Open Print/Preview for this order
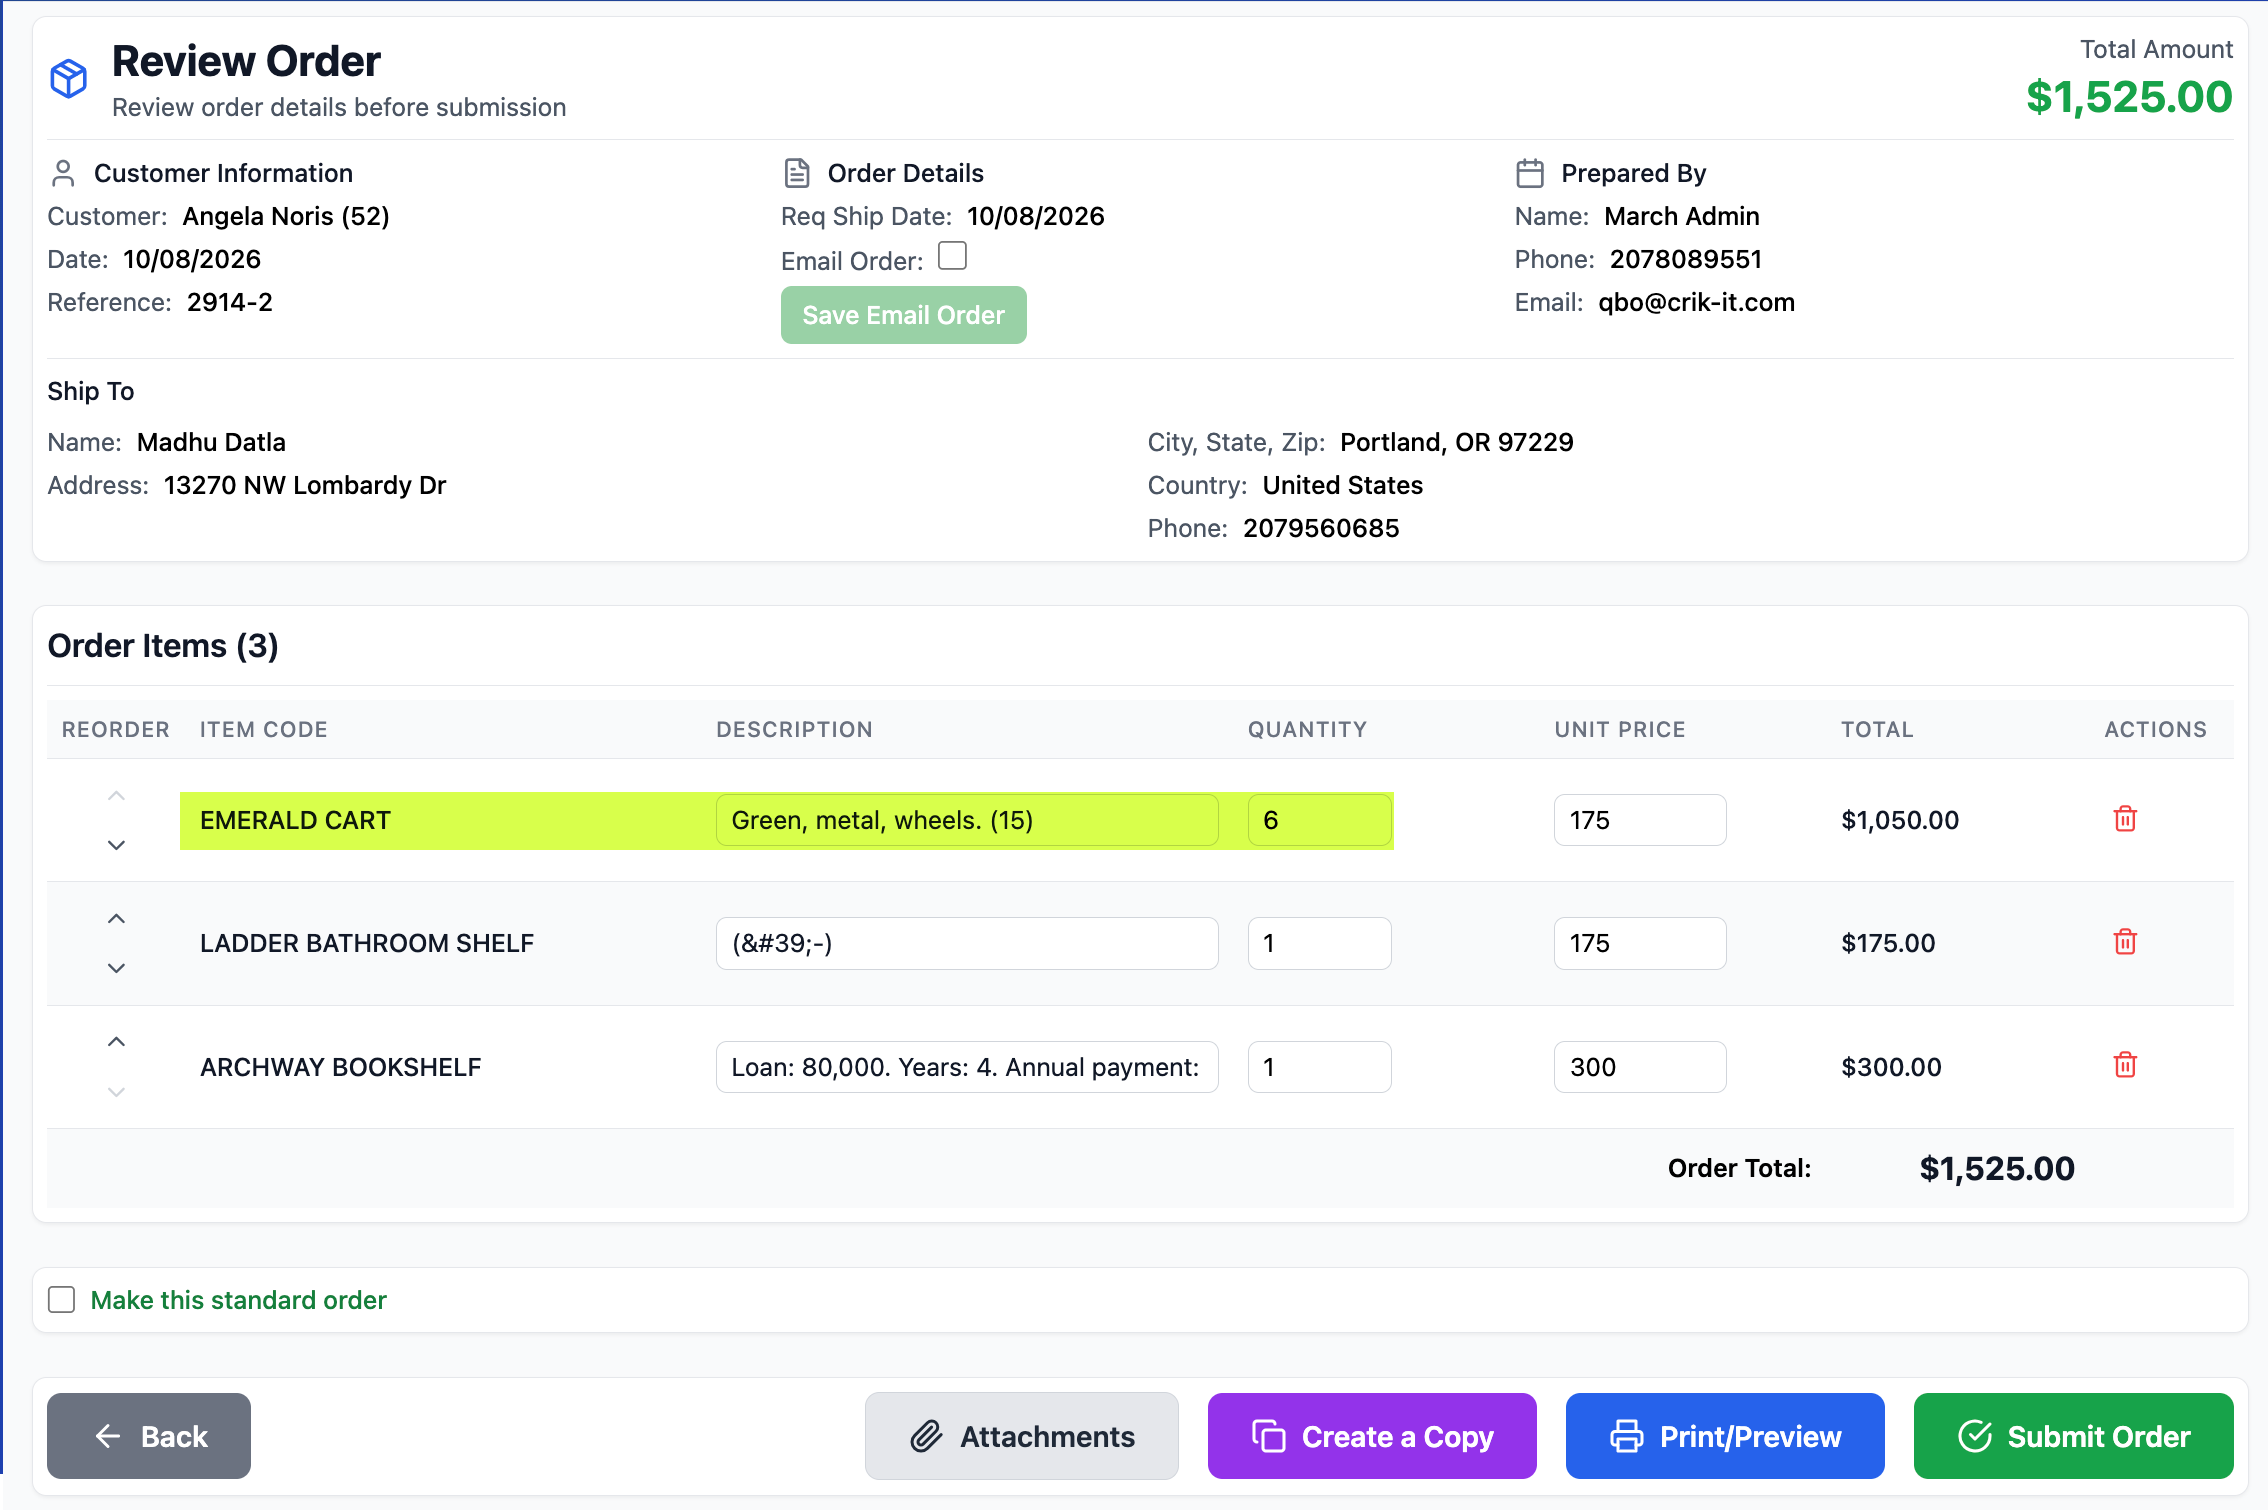 click(x=1725, y=1436)
